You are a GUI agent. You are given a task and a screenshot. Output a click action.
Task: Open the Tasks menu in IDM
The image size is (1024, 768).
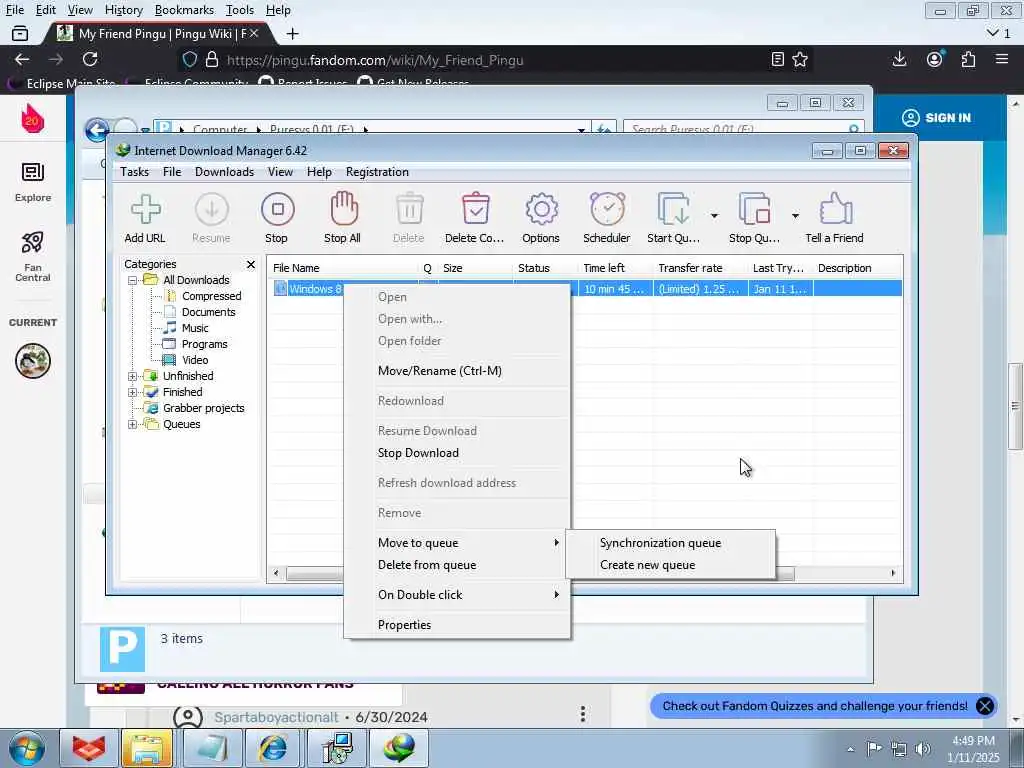(x=135, y=172)
